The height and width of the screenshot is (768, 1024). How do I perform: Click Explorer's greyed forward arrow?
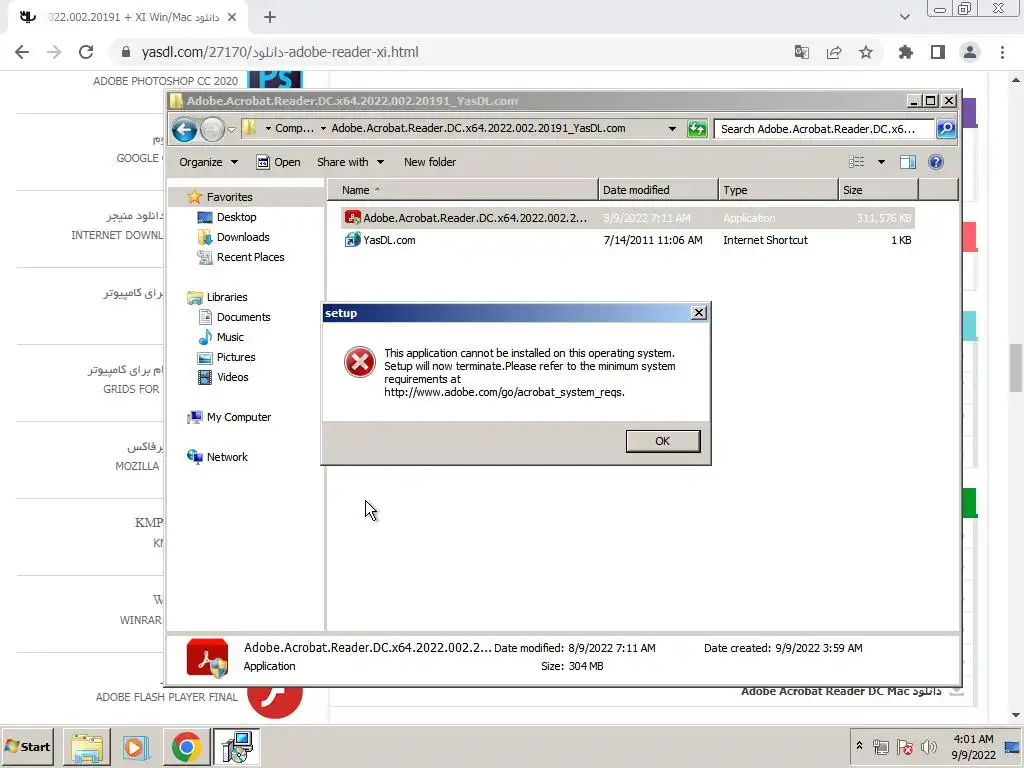212,129
